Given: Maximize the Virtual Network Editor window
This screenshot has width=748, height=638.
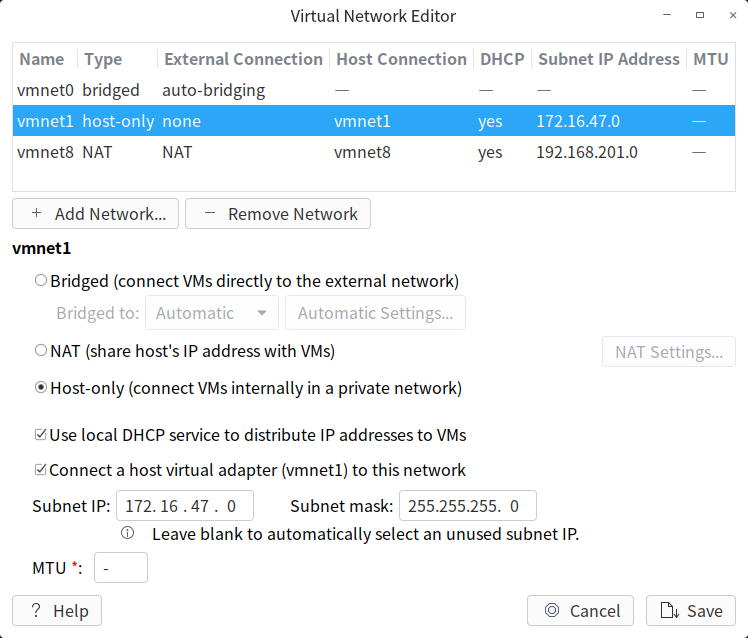Looking at the screenshot, I should coord(700,16).
